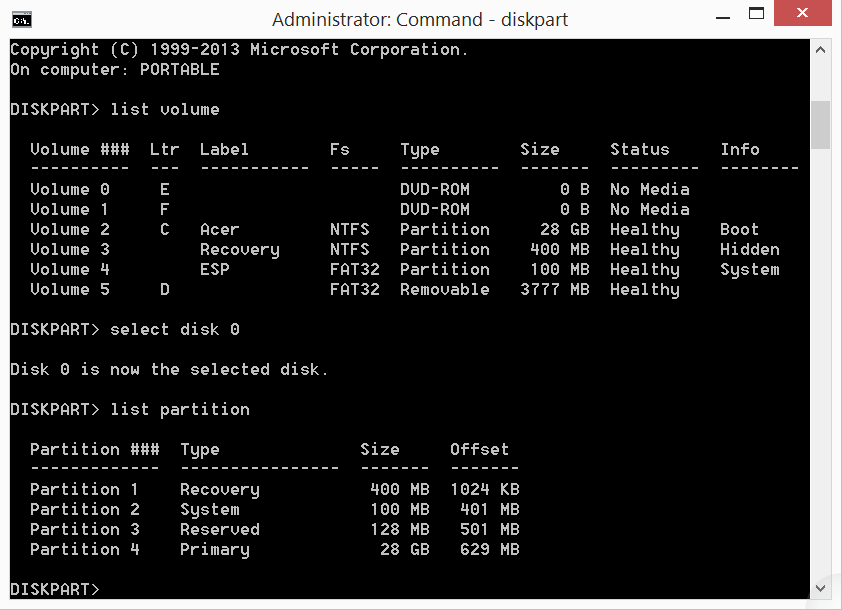Click the scrollbar up arrow

point(822,48)
